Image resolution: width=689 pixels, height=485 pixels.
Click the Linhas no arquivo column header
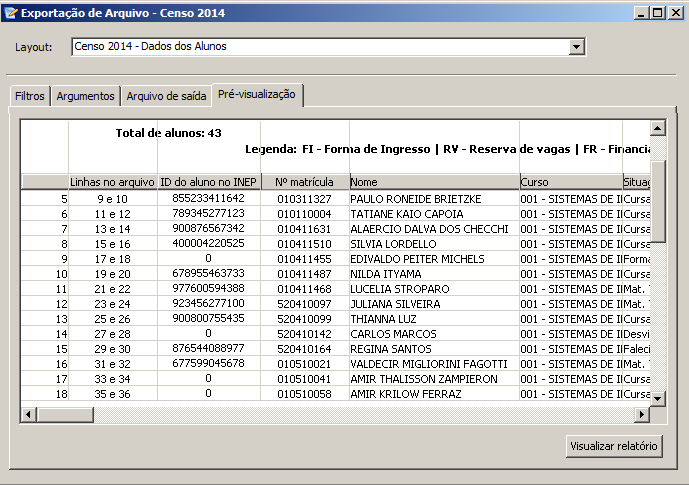tap(112, 182)
